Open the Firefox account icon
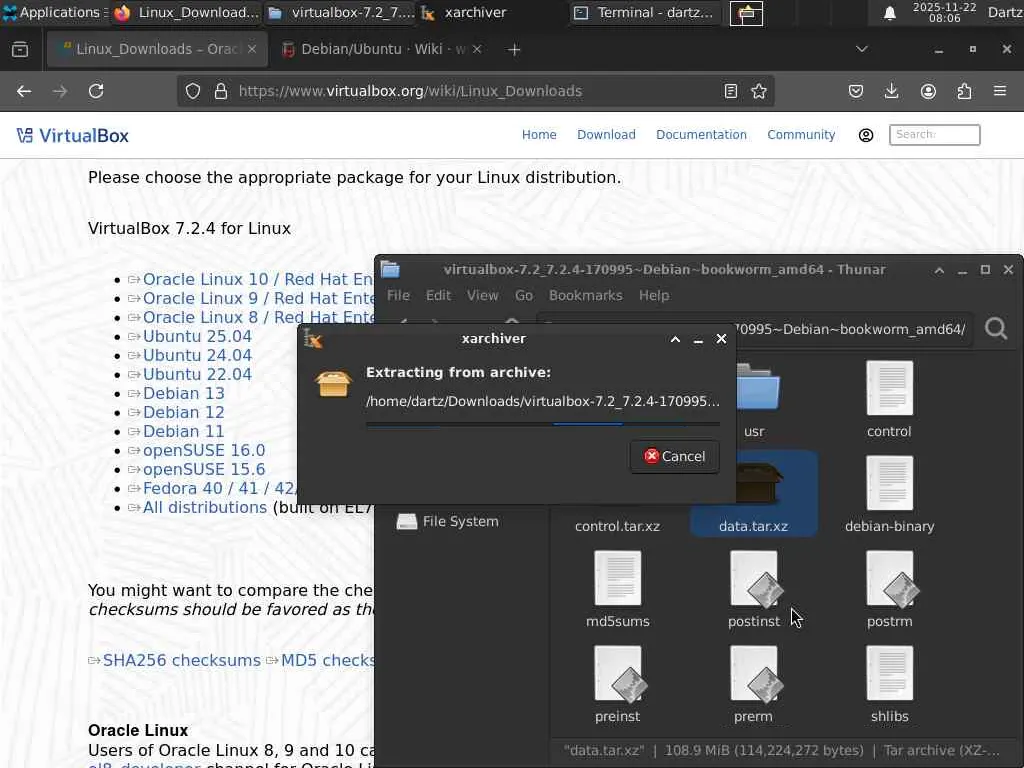 (928, 91)
